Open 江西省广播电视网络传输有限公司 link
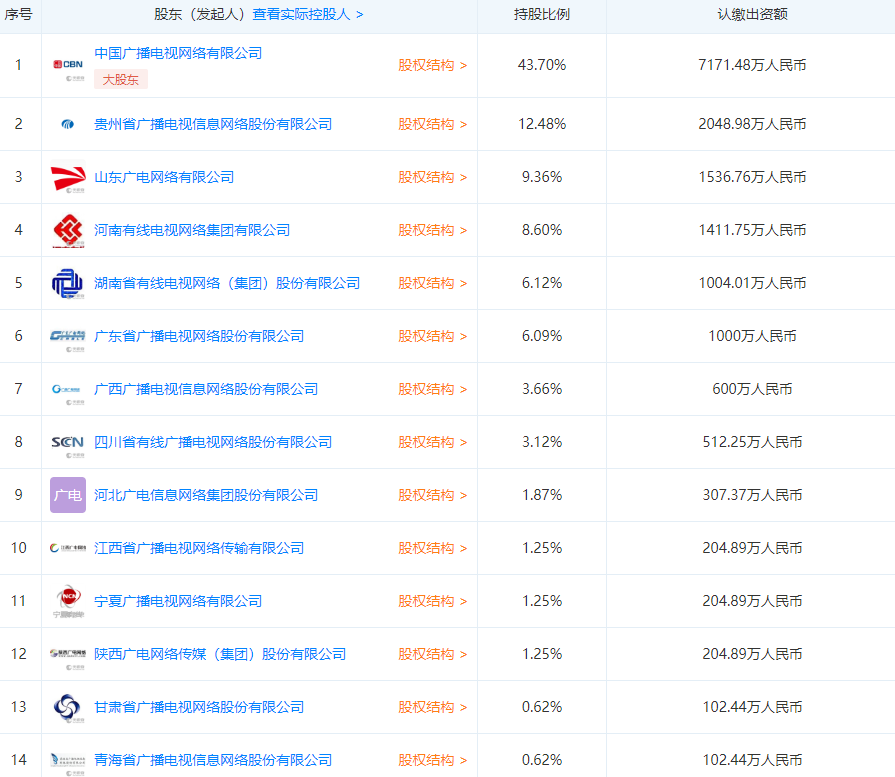 [x=199, y=548]
